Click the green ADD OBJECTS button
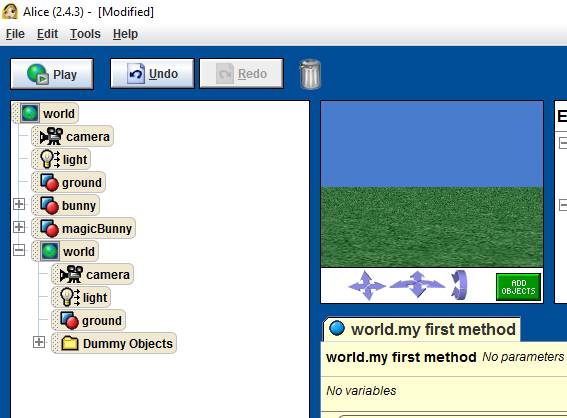The height and width of the screenshot is (418, 567). pos(518,287)
